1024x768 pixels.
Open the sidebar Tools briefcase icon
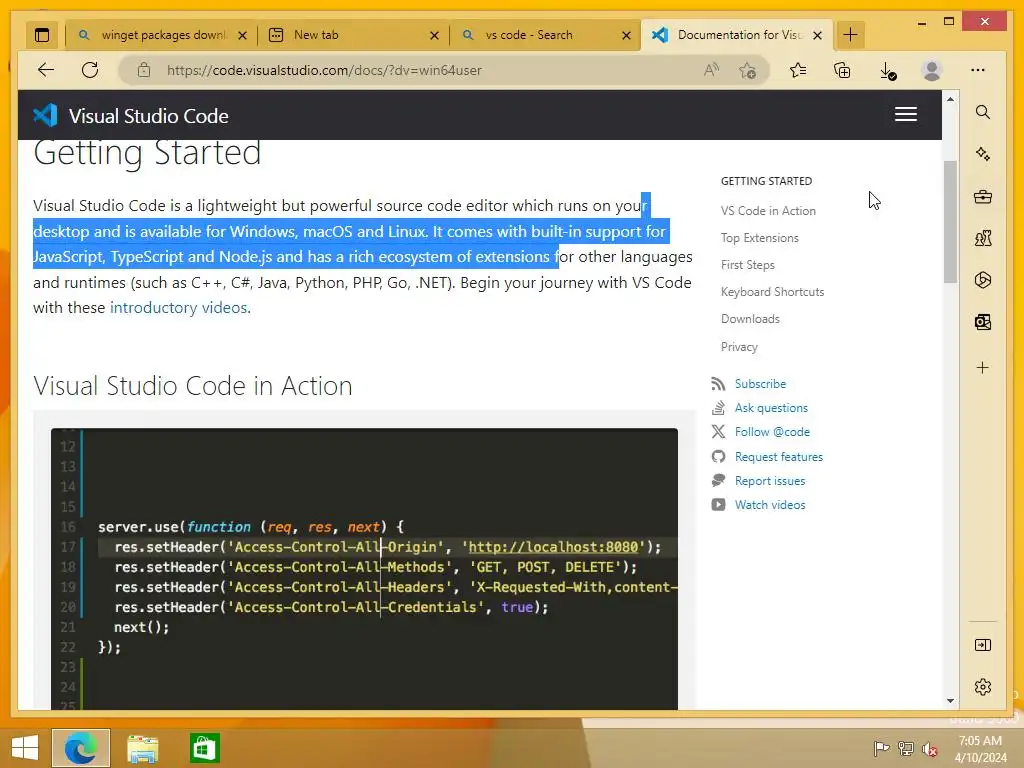click(x=983, y=196)
